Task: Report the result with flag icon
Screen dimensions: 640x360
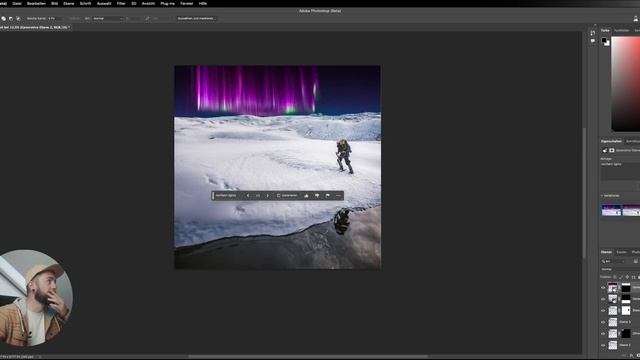Action: [x=328, y=196]
